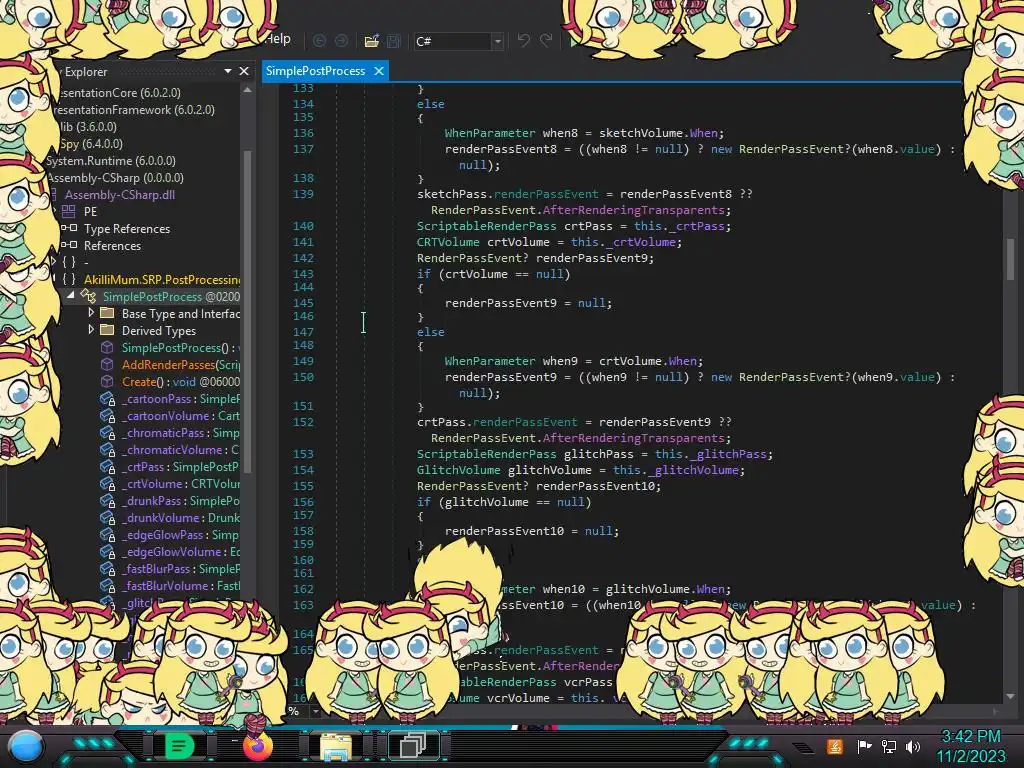Close the Assembly Explorer panel
The height and width of the screenshot is (768, 1024).
[x=244, y=71]
